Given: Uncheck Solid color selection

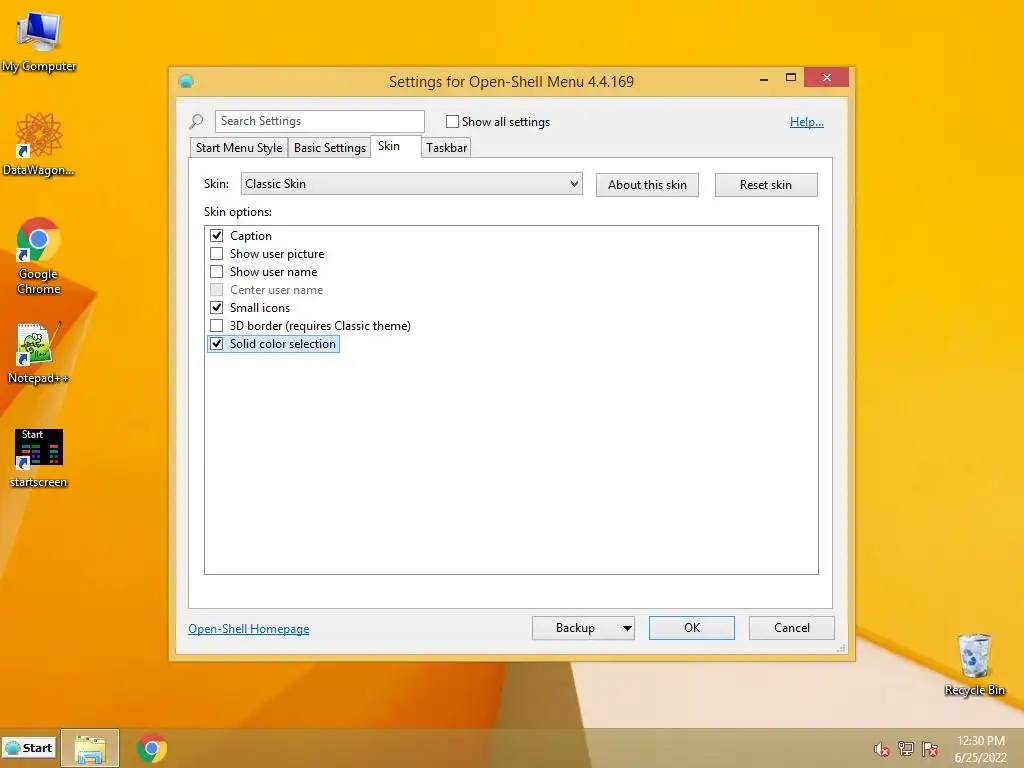Looking at the screenshot, I should click(x=216, y=344).
